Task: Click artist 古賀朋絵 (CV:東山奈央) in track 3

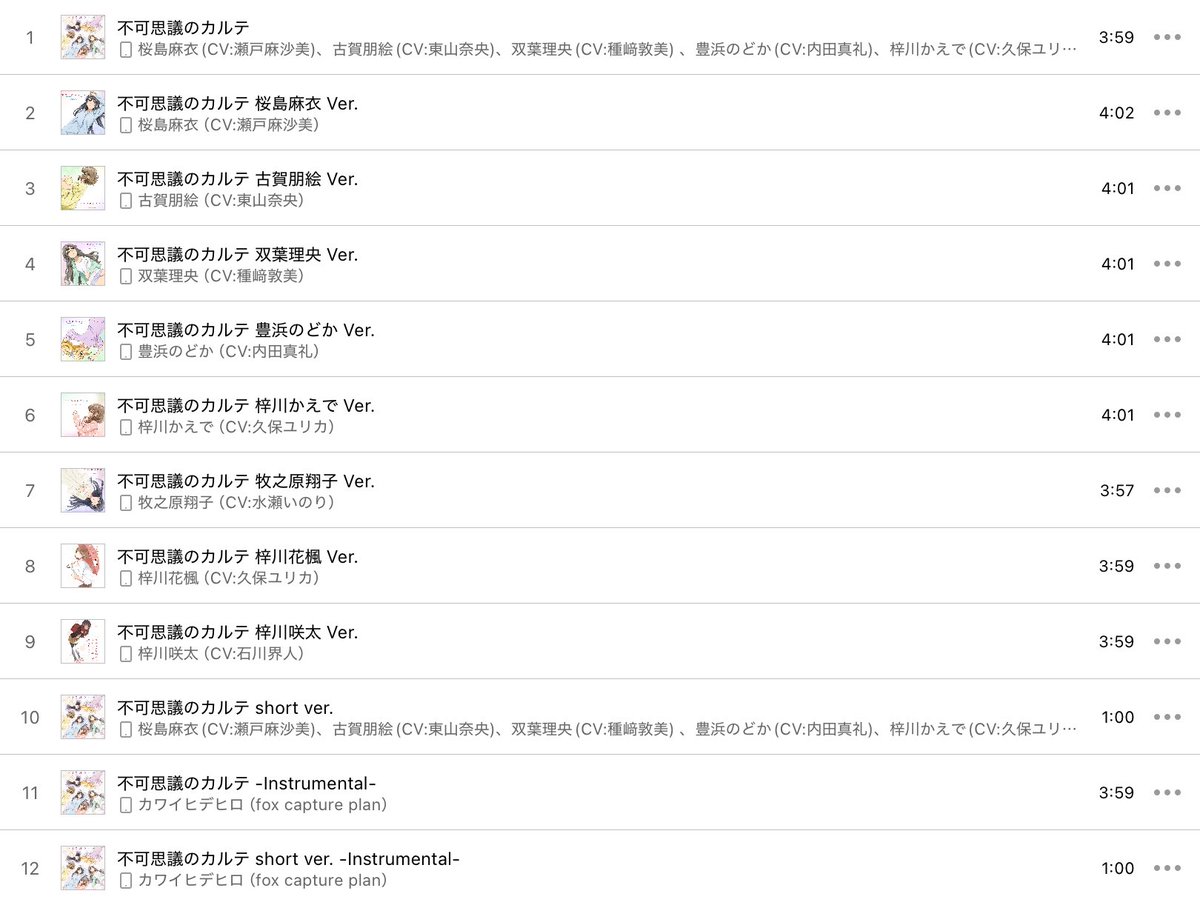Action: [x=220, y=200]
